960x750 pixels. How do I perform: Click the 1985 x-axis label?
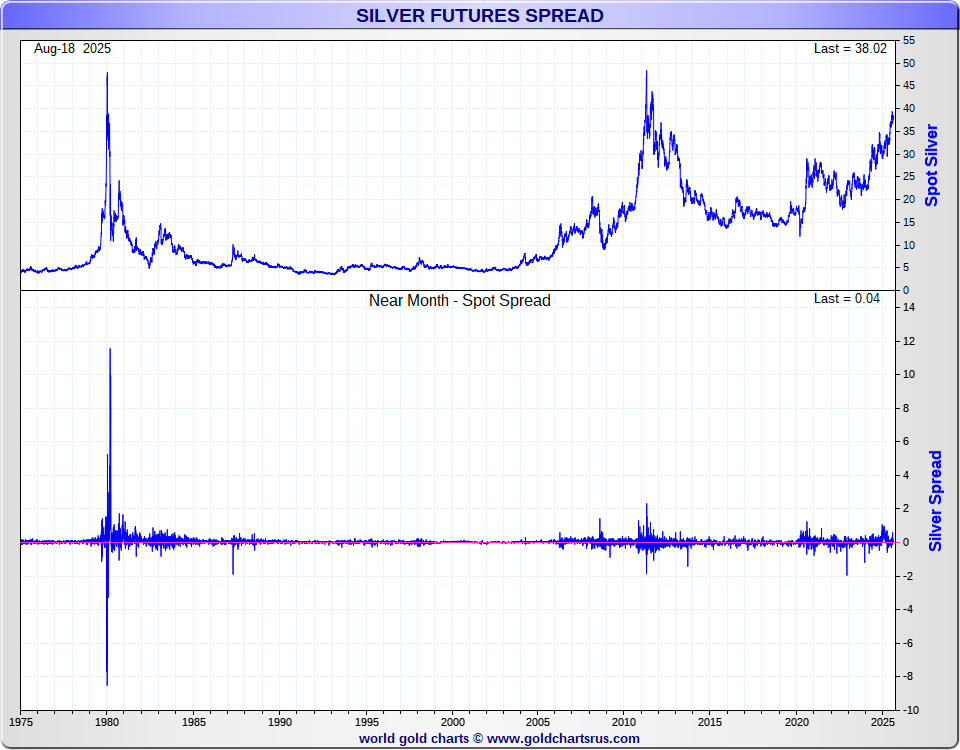coord(194,722)
